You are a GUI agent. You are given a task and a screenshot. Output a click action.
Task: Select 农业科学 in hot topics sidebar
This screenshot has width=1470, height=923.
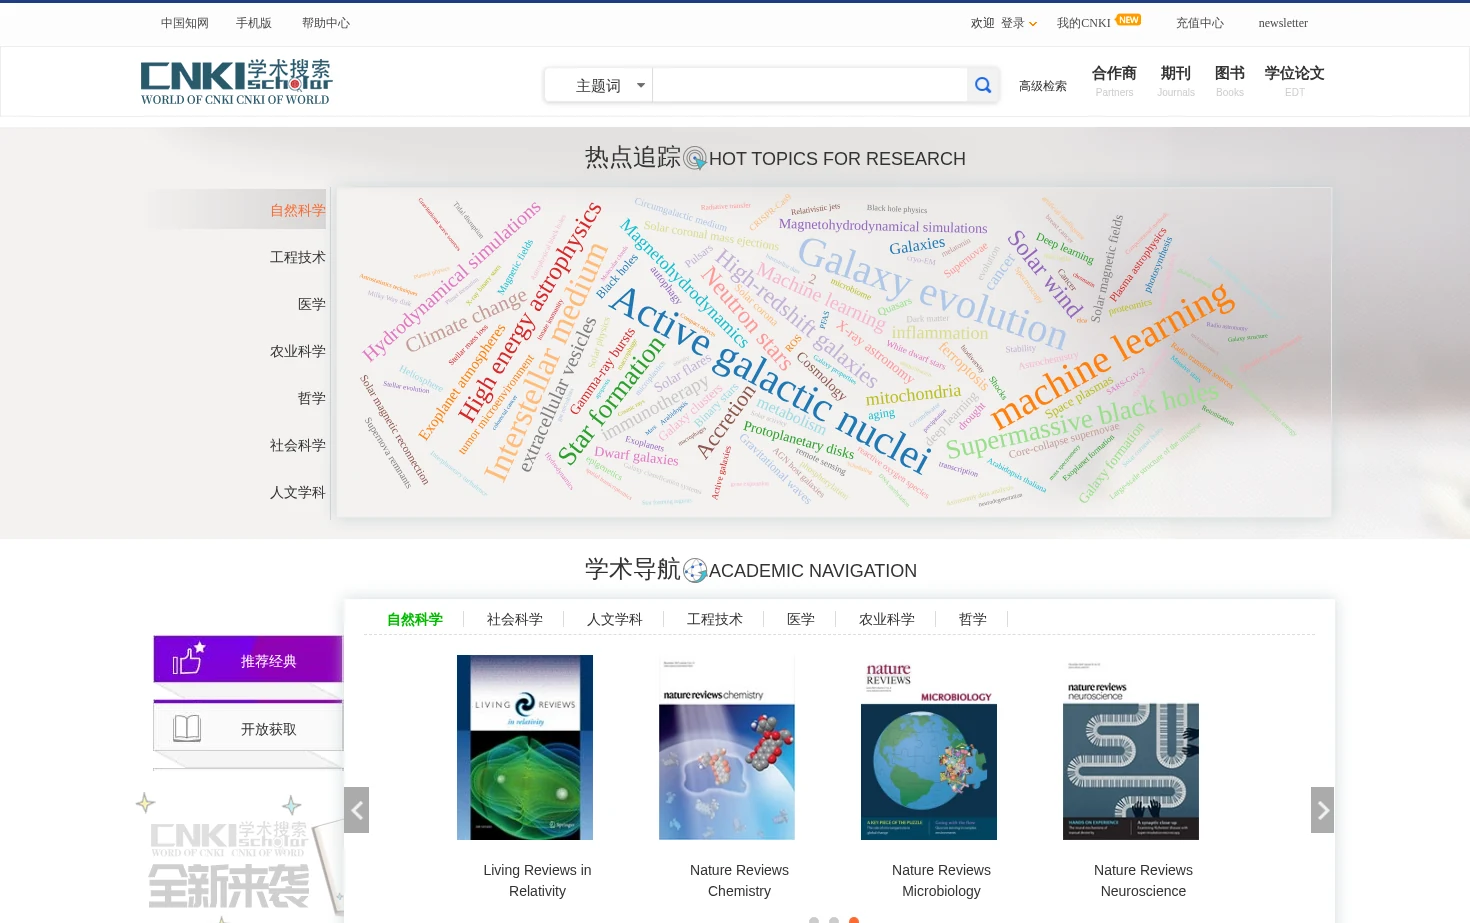point(297,351)
